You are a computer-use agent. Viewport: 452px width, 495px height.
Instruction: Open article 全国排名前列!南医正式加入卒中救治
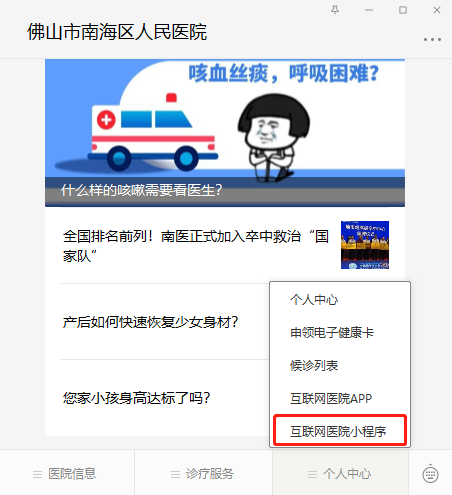196,246
